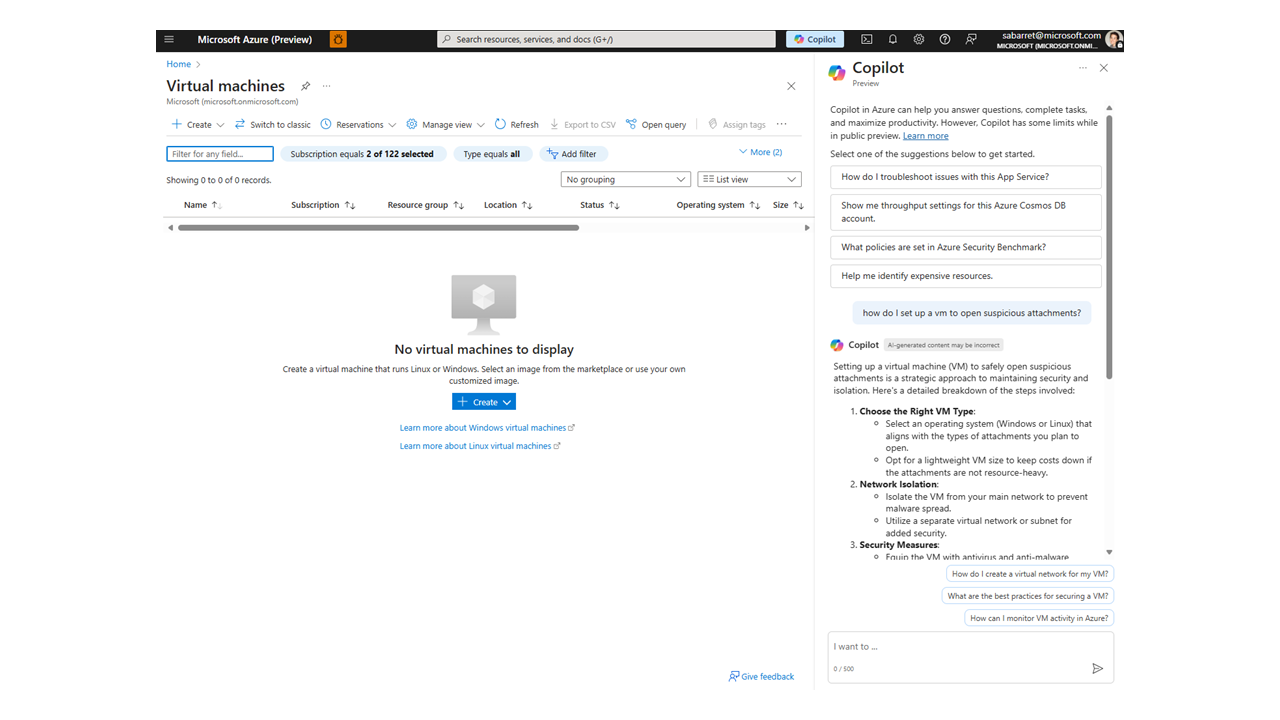Sort by Subscription column arrows
Screen dimensions: 1280x720
(350, 205)
